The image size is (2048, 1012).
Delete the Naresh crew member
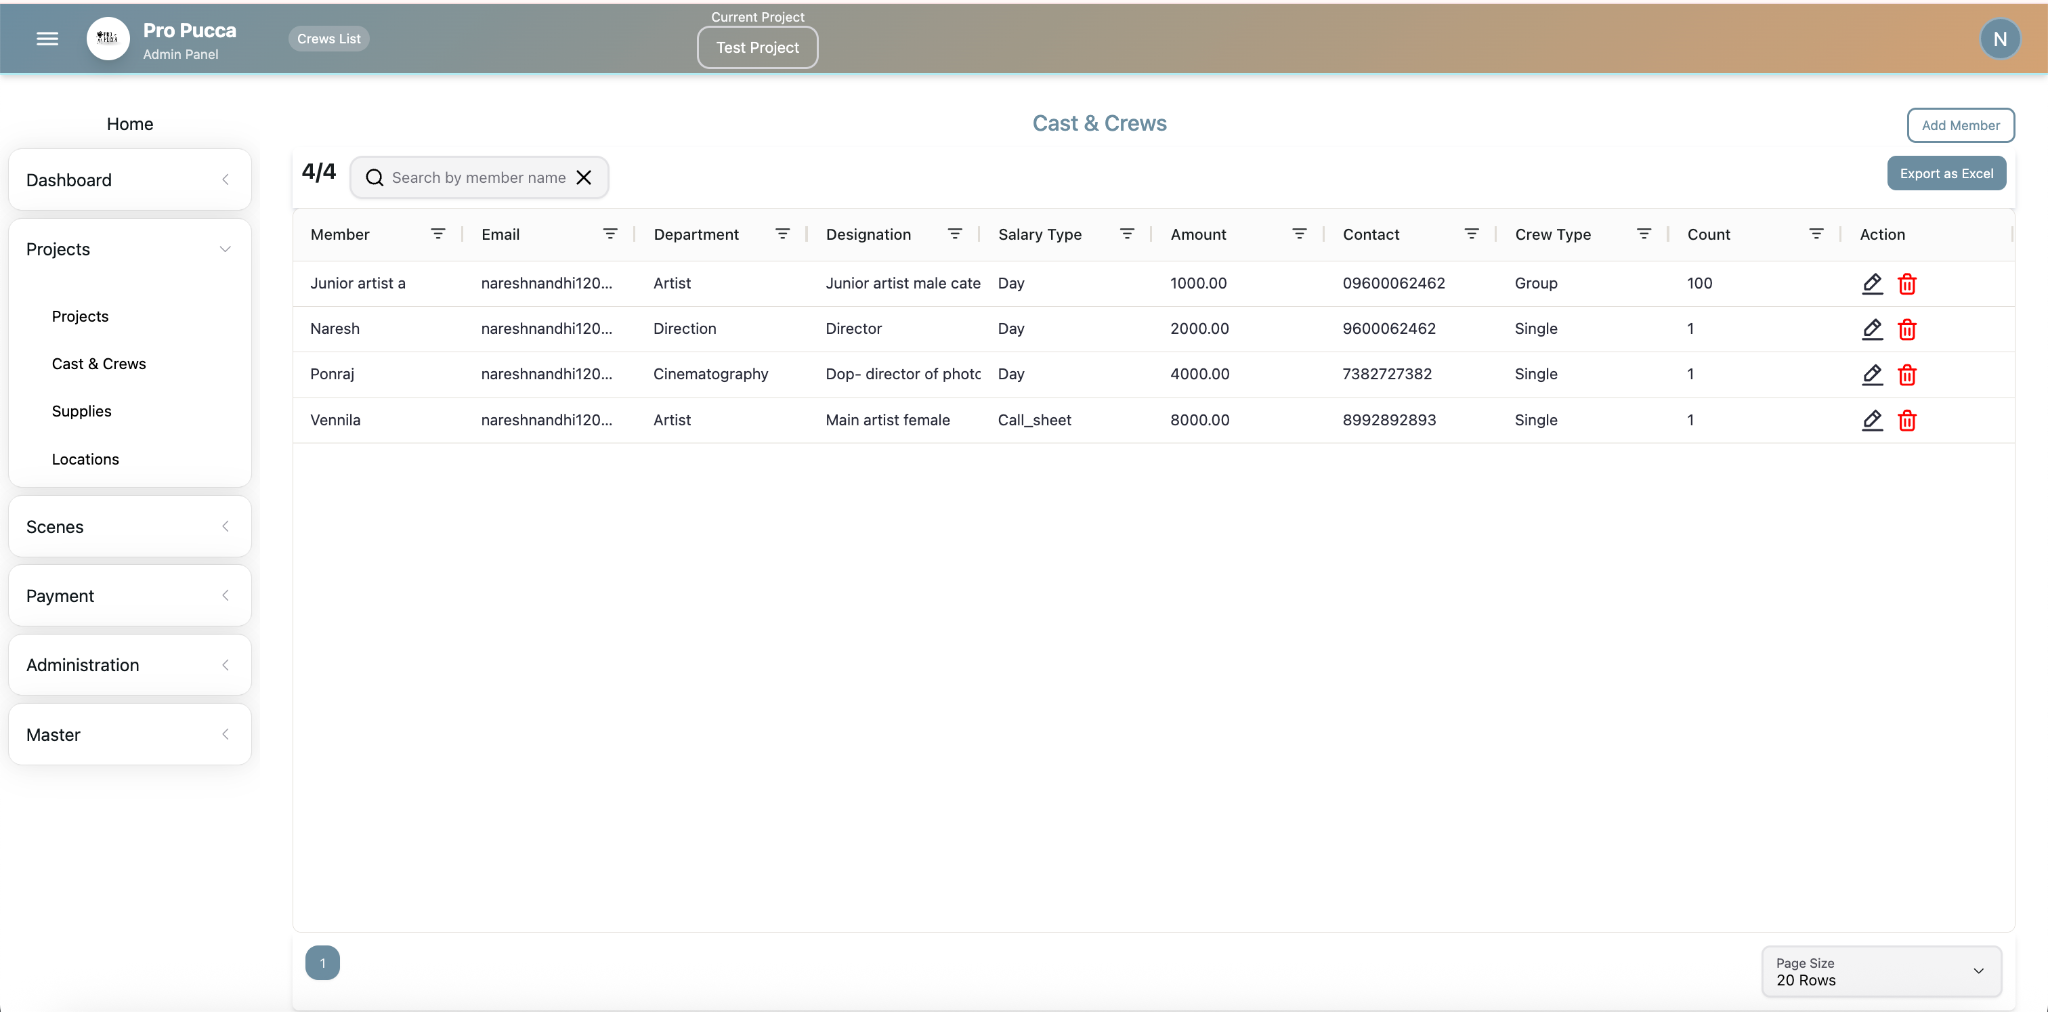click(x=1907, y=329)
